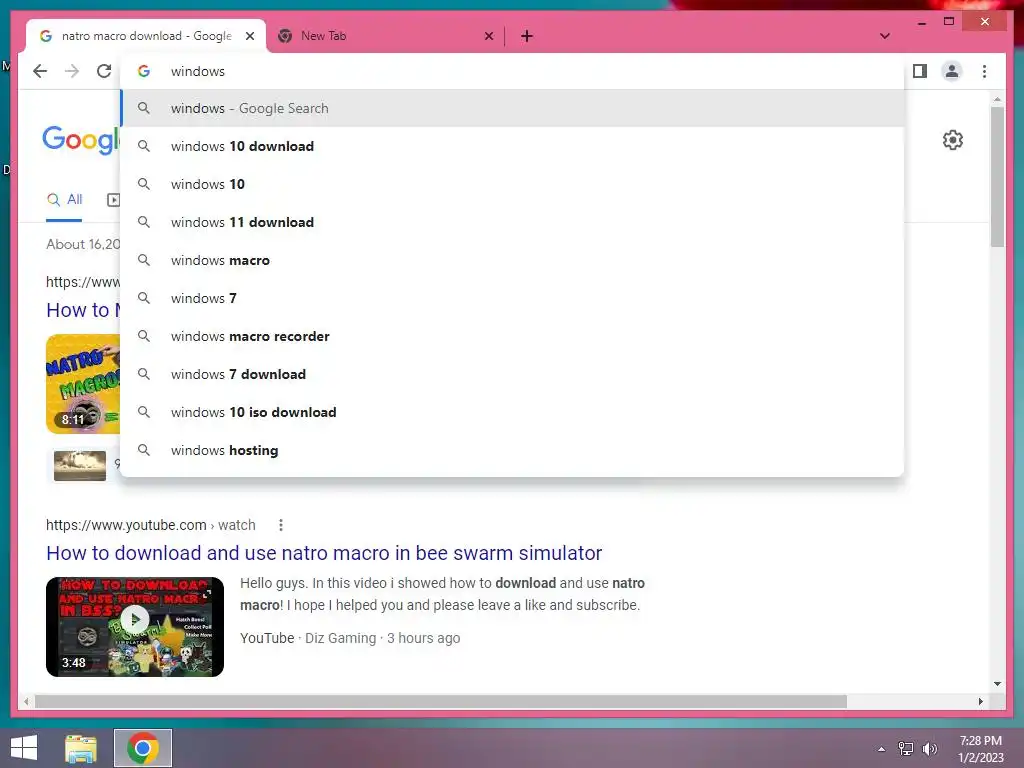The image size is (1024, 768).
Task: Open a new browser tab
Action: [527, 36]
